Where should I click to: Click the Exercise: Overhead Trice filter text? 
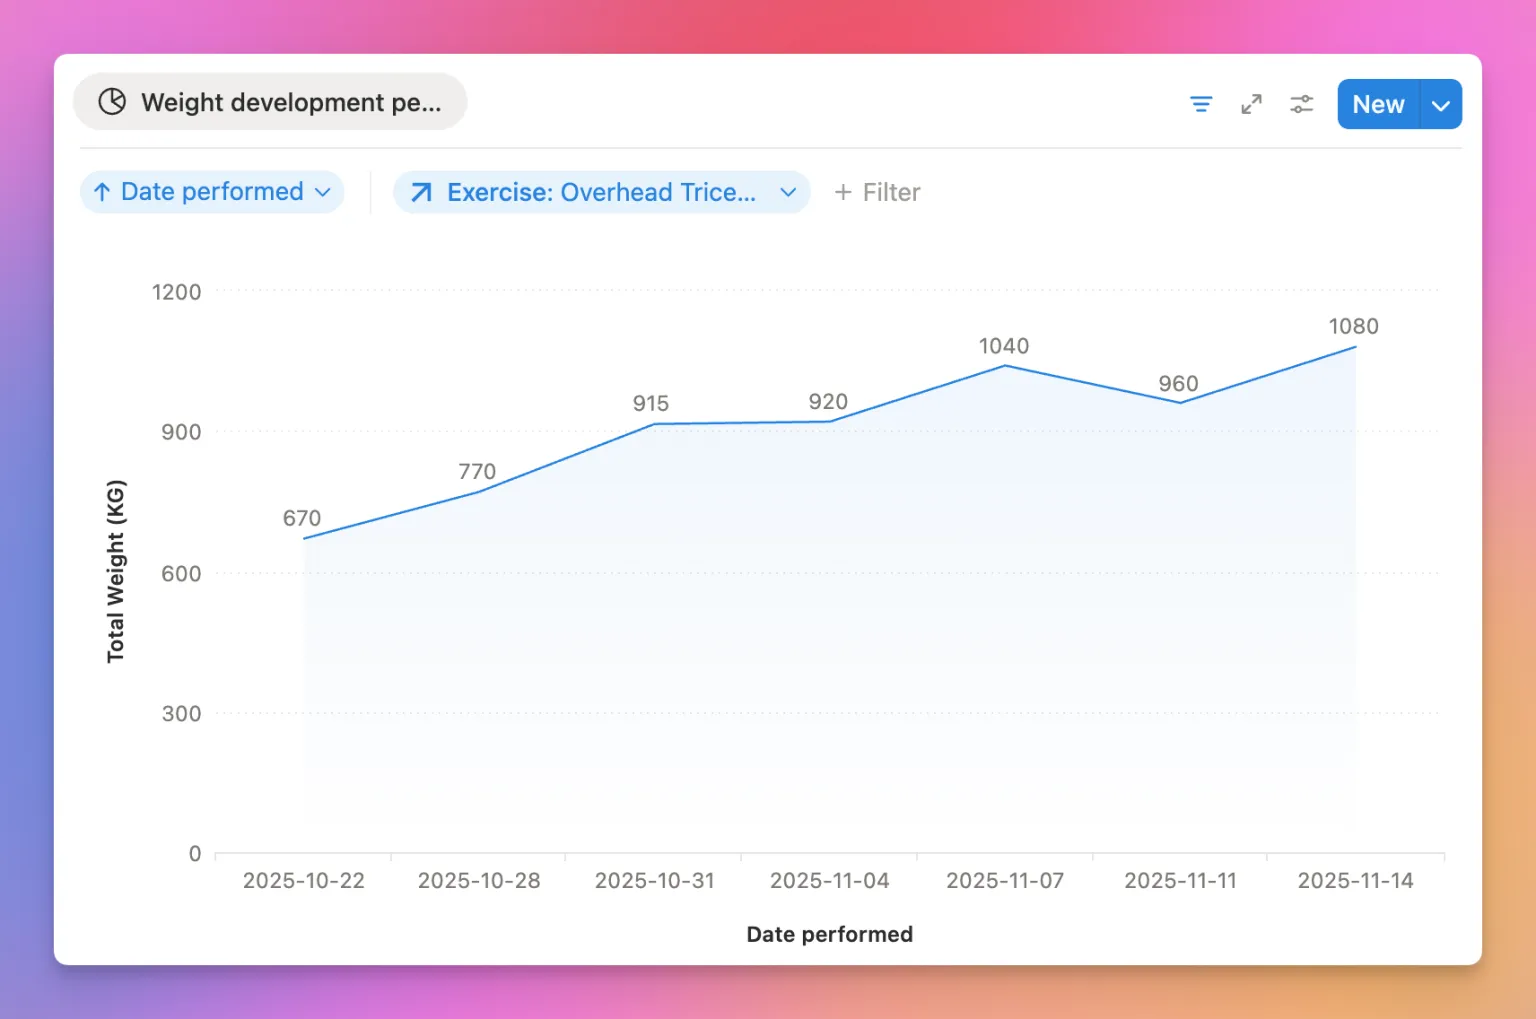pyautogui.click(x=601, y=192)
